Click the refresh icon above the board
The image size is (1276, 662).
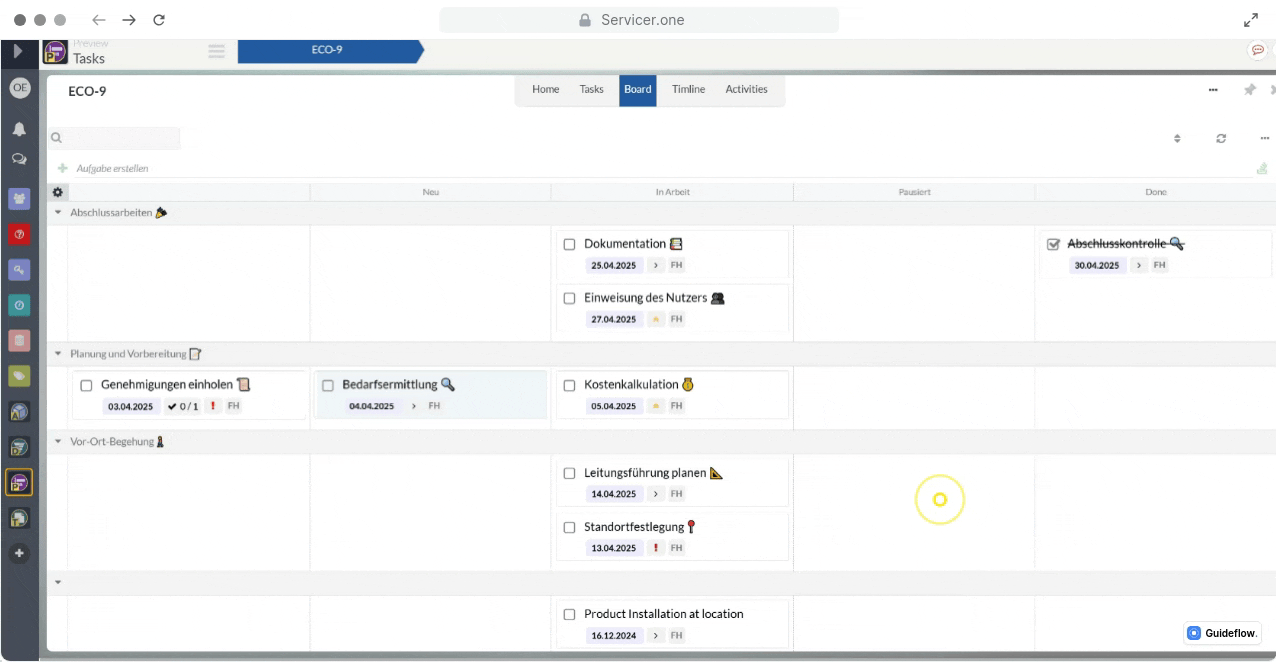[x=1221, y=139]
